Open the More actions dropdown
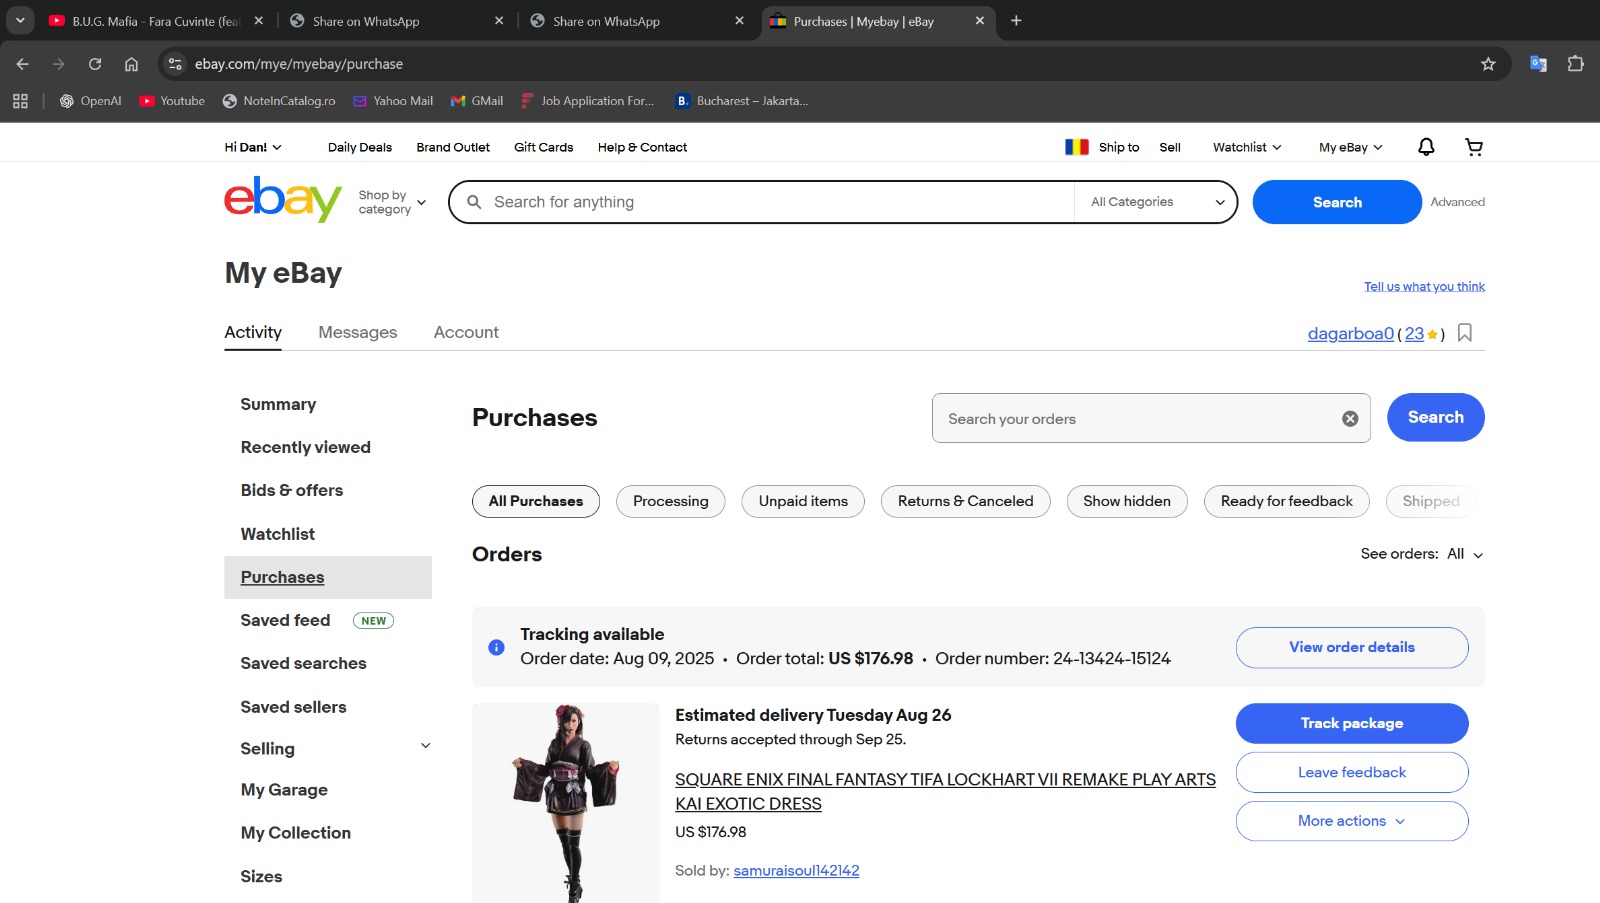Viewport: 1600px width, 903px height. coord(1352,821)
